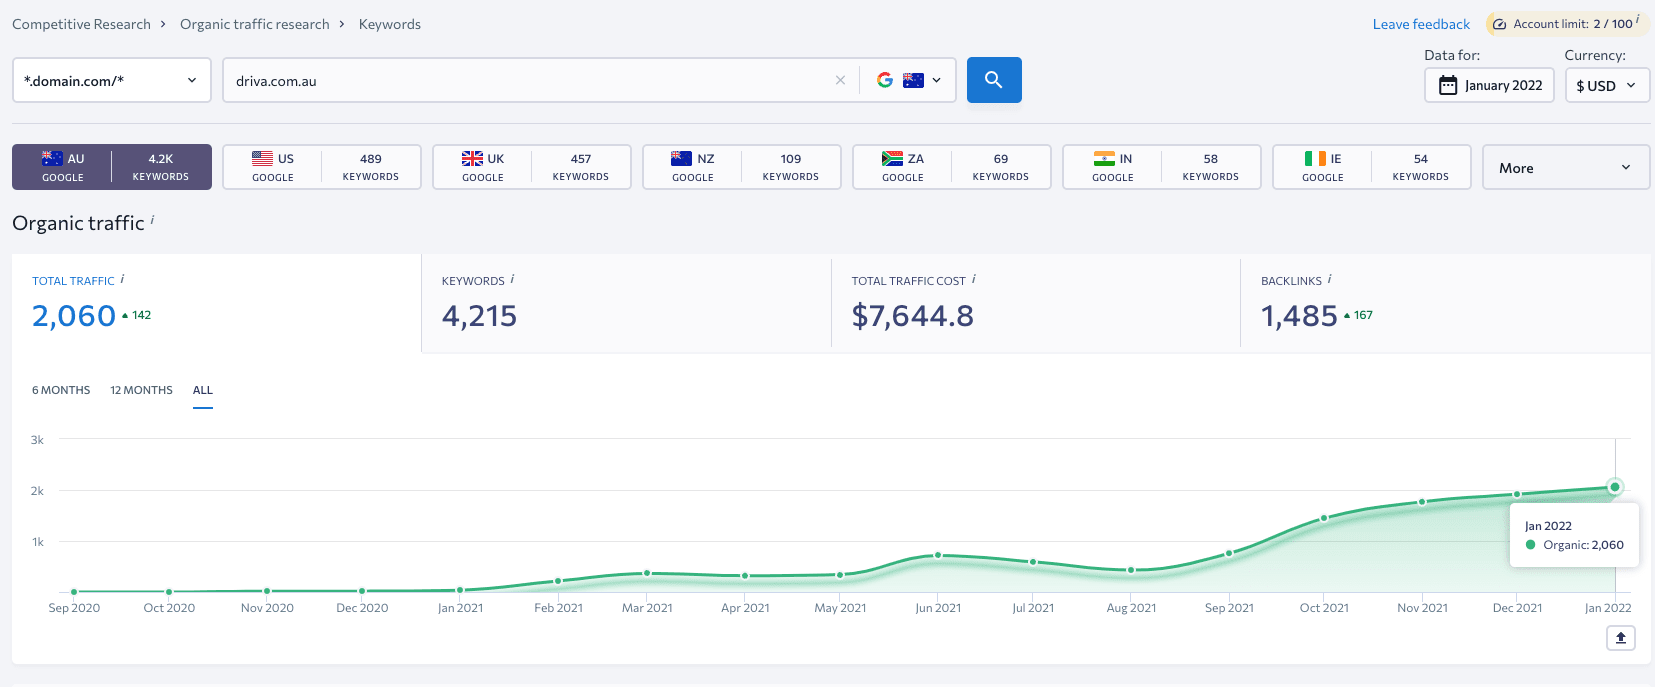1655x687 pixels.
Task: Click the South Africa flag icon
Action: coord(892,158)
